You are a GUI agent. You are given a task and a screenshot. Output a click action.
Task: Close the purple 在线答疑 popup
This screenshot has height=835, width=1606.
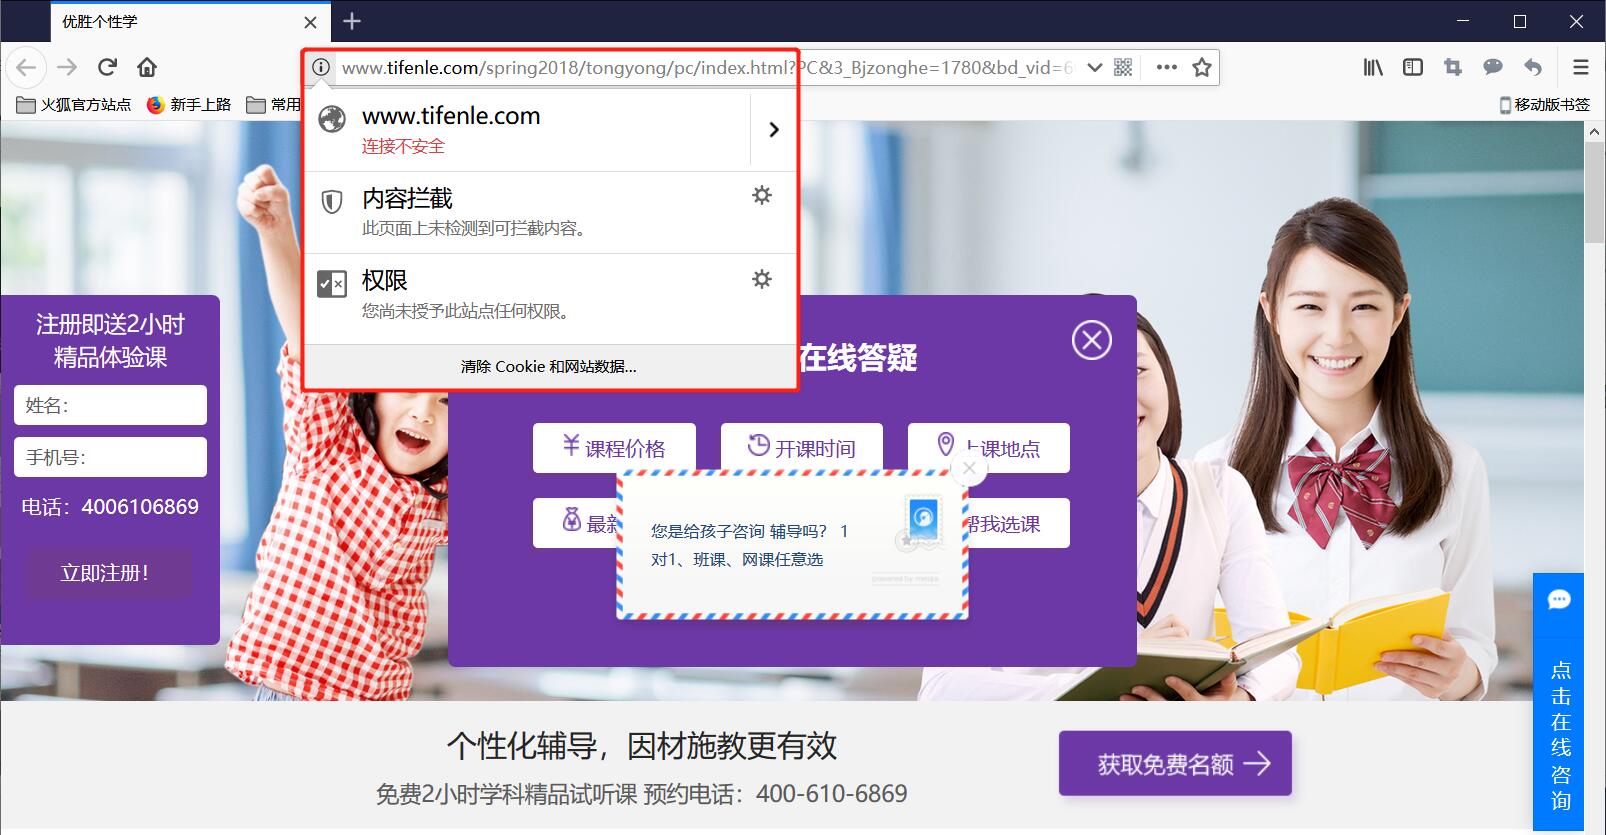click(x=1091, y=340)
